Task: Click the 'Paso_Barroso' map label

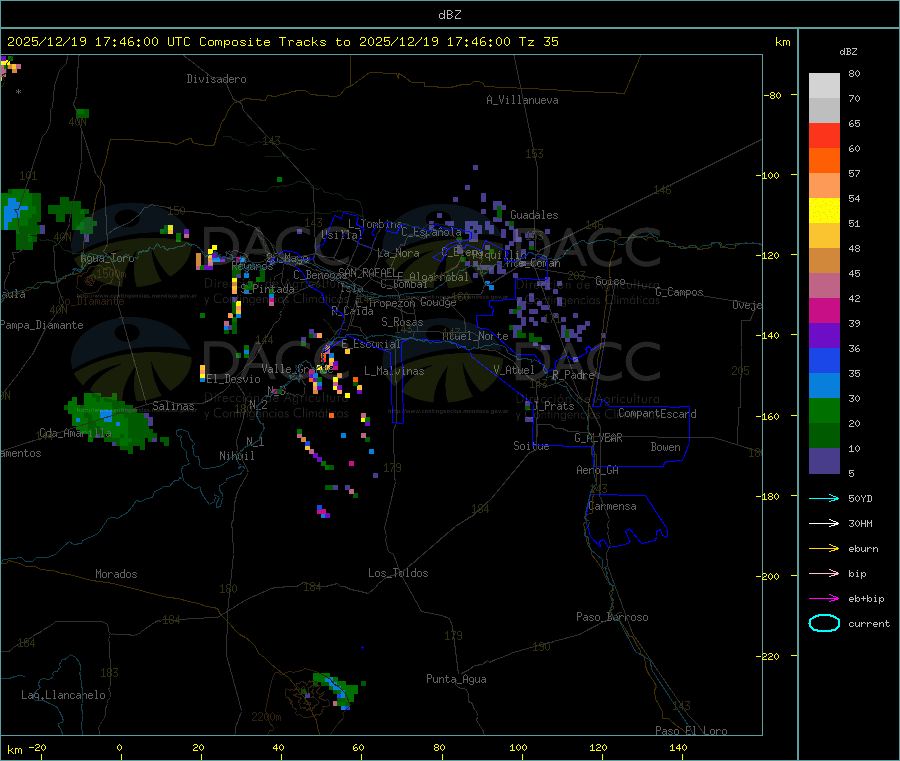Action: [612, 617]
